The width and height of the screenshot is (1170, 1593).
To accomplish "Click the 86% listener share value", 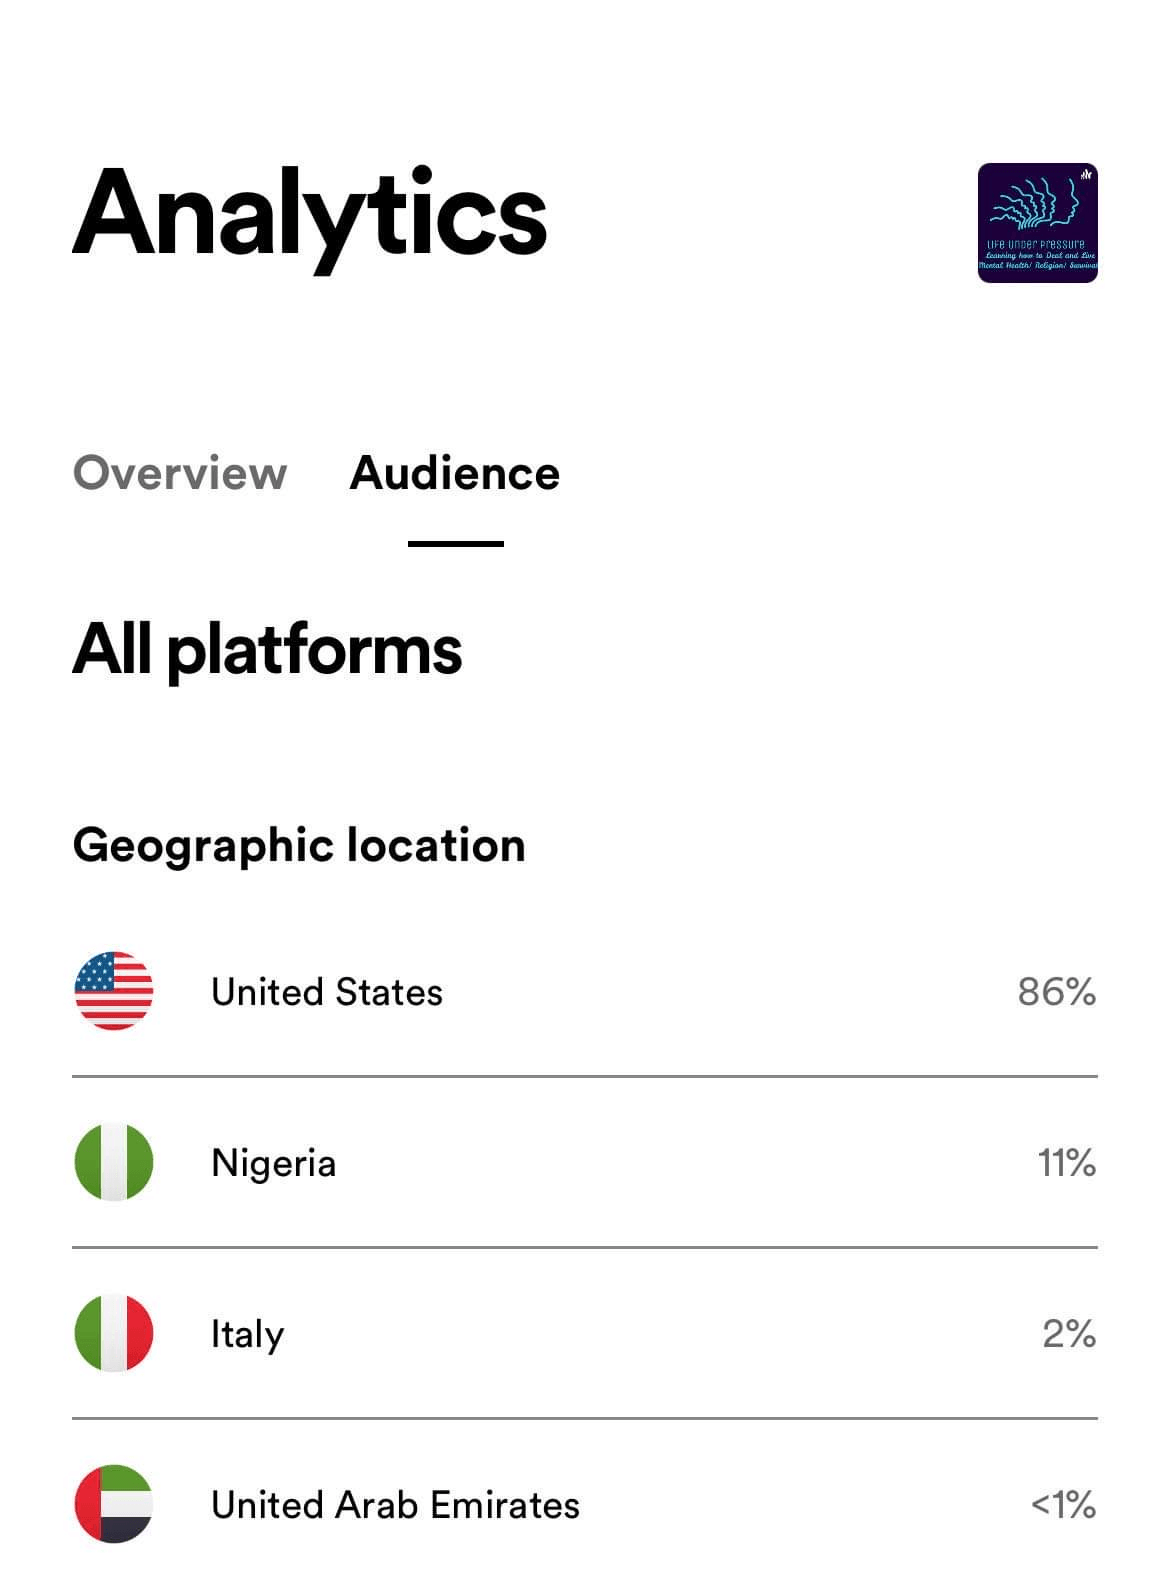I will [x=1057, y=992].
